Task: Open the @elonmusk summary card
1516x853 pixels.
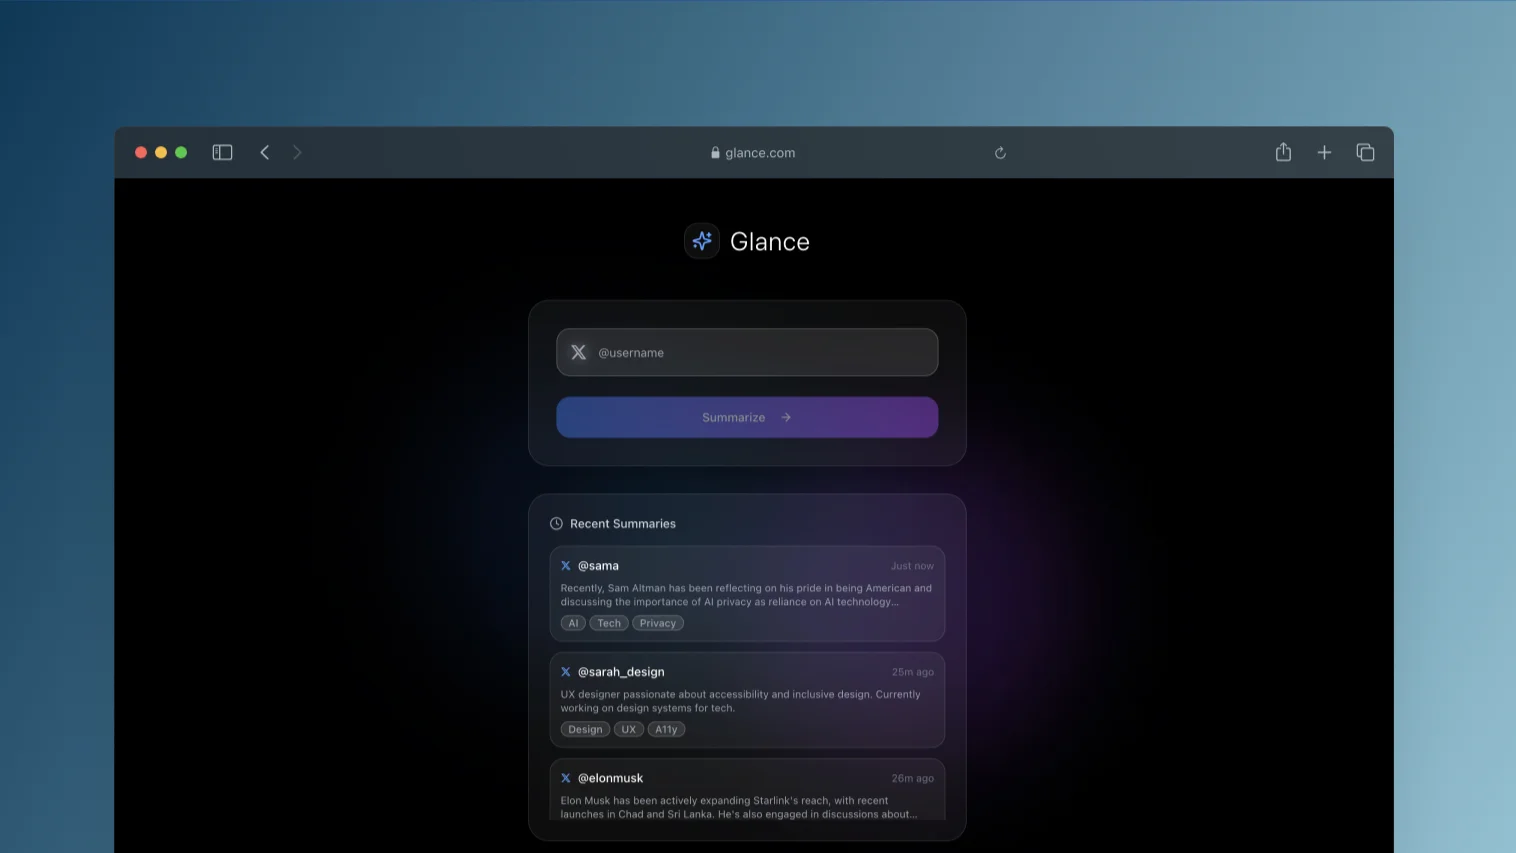Action: pos(747,790)
